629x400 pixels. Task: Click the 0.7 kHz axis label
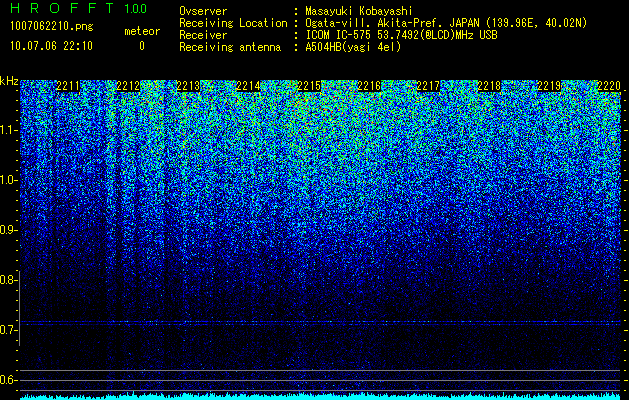coord(9,330)
